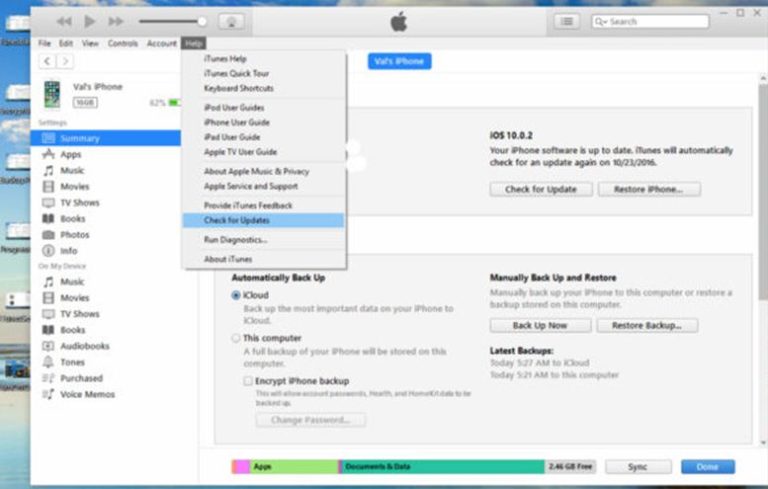
Task: Choose Check for Updates in Help menu
Action: [237, 220]
